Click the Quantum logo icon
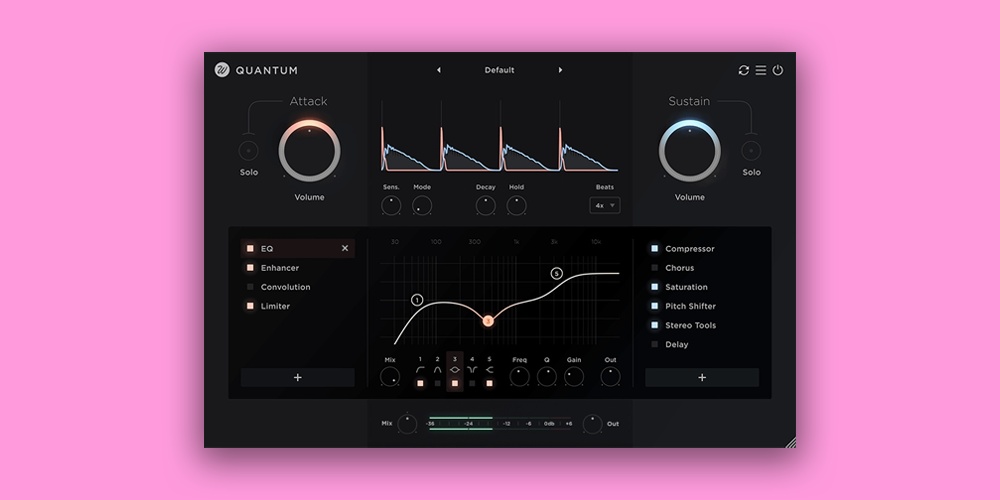The height and width of the screenshot is (500, 1000). tap(222, 70)
